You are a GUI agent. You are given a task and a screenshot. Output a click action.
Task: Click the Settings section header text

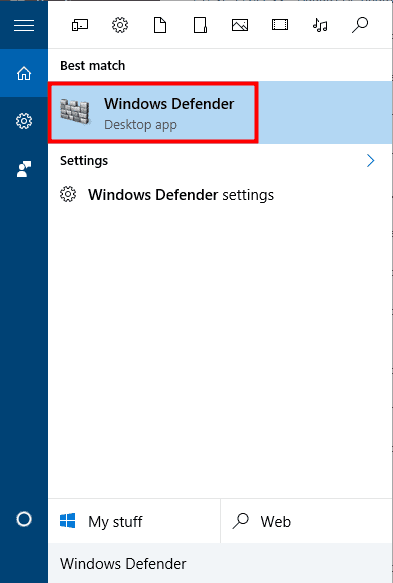[x=84, y=161]
